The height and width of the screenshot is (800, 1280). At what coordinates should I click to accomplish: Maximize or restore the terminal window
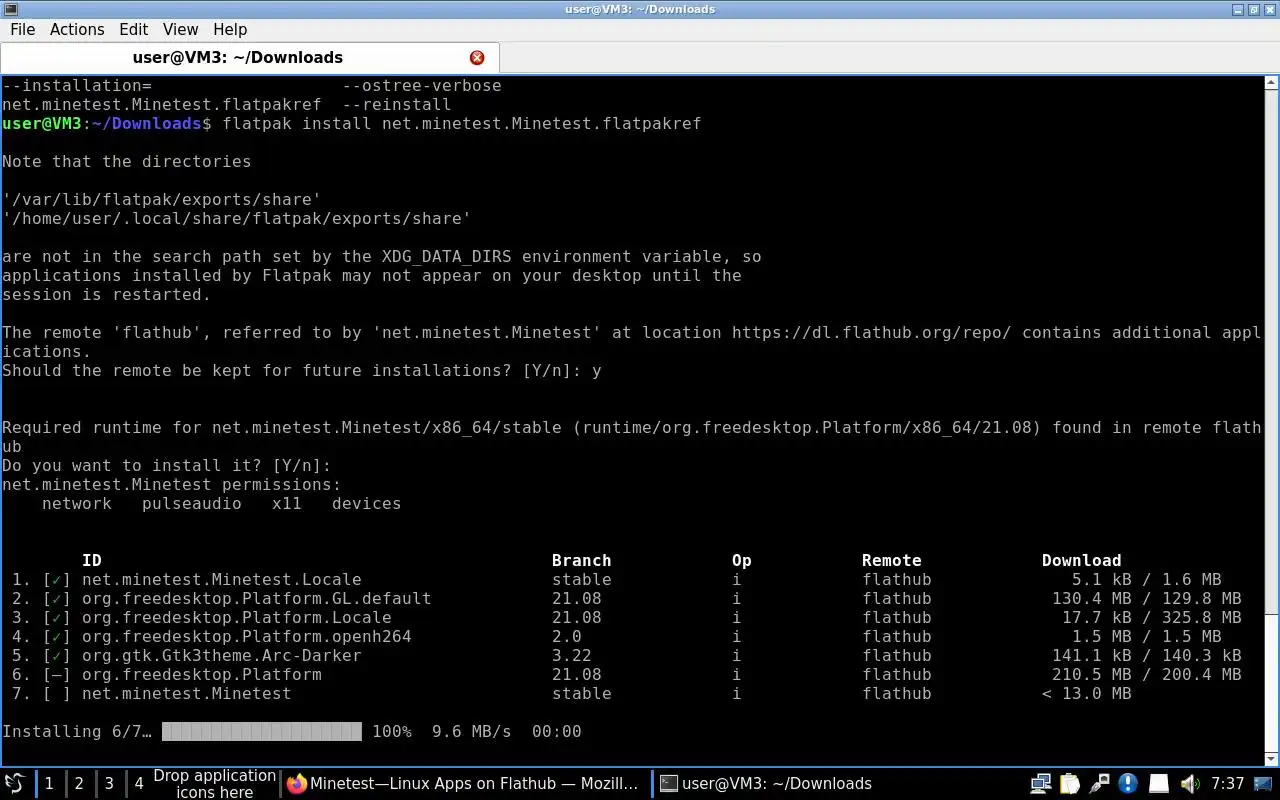click(1254, 9)
